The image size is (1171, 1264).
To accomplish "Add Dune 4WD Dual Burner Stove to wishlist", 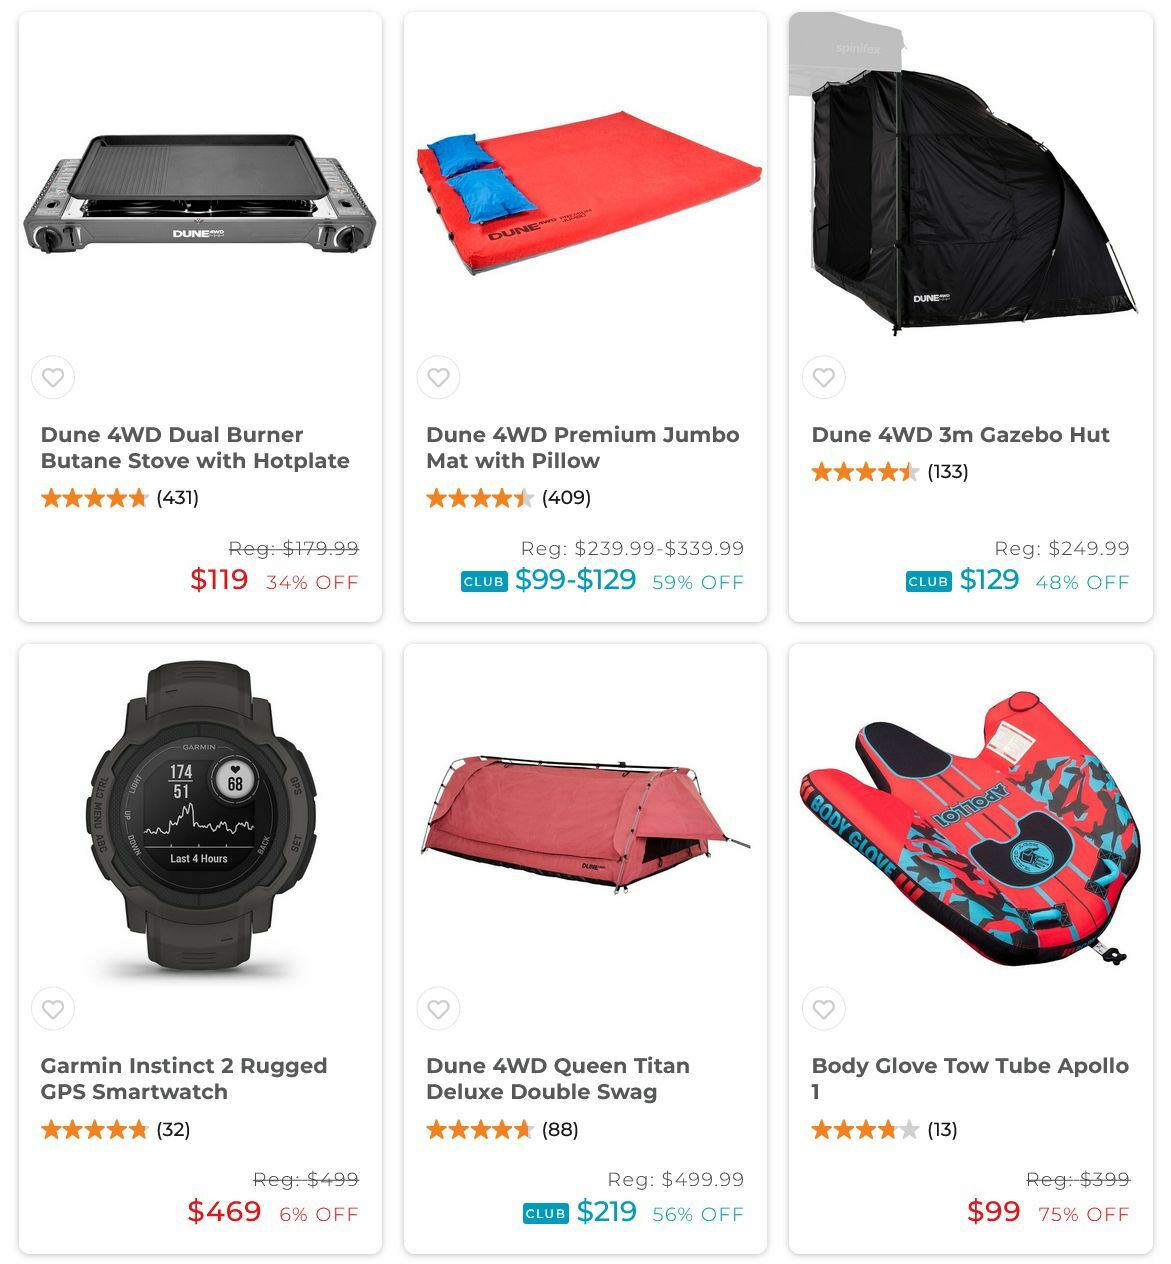I will point(53,378).
